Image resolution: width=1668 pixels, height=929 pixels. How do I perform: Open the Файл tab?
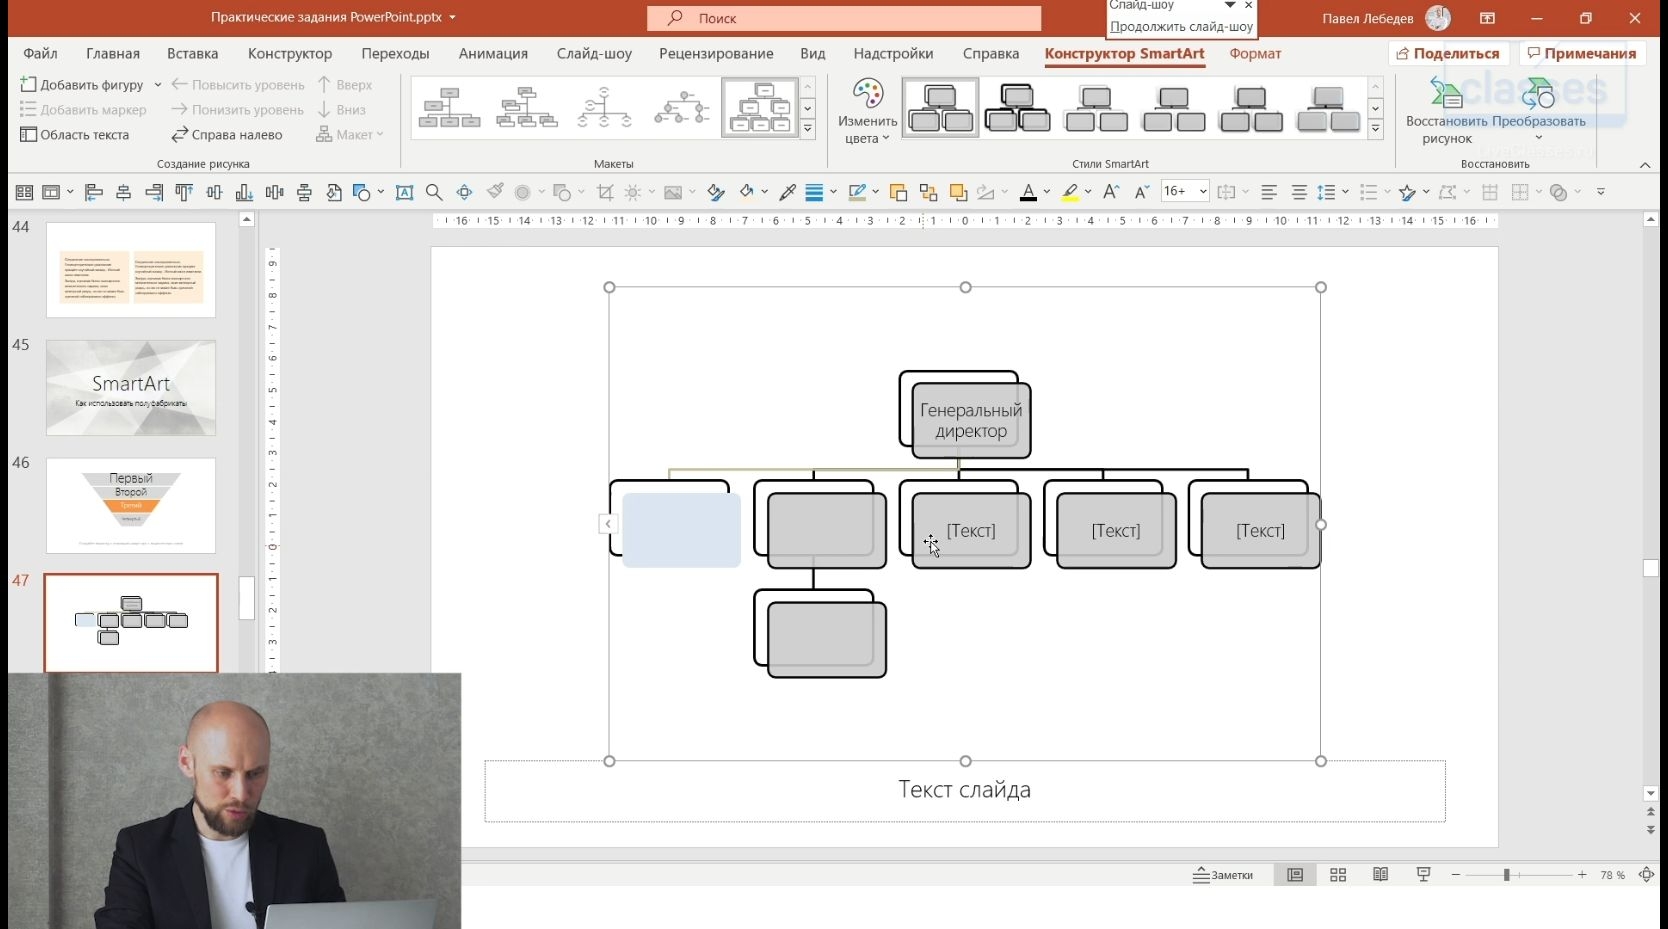click(41, 54)
